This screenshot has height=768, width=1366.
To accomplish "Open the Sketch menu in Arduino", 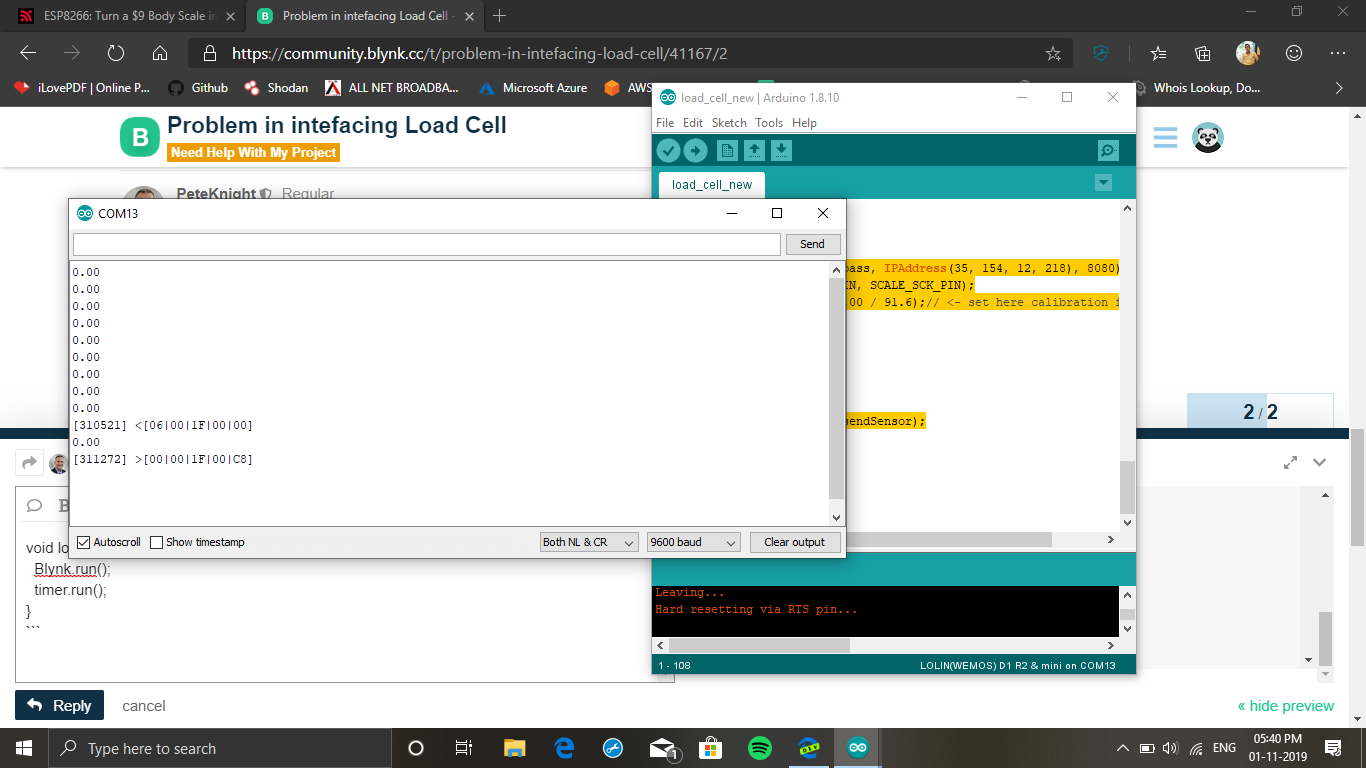I will 729,123.
